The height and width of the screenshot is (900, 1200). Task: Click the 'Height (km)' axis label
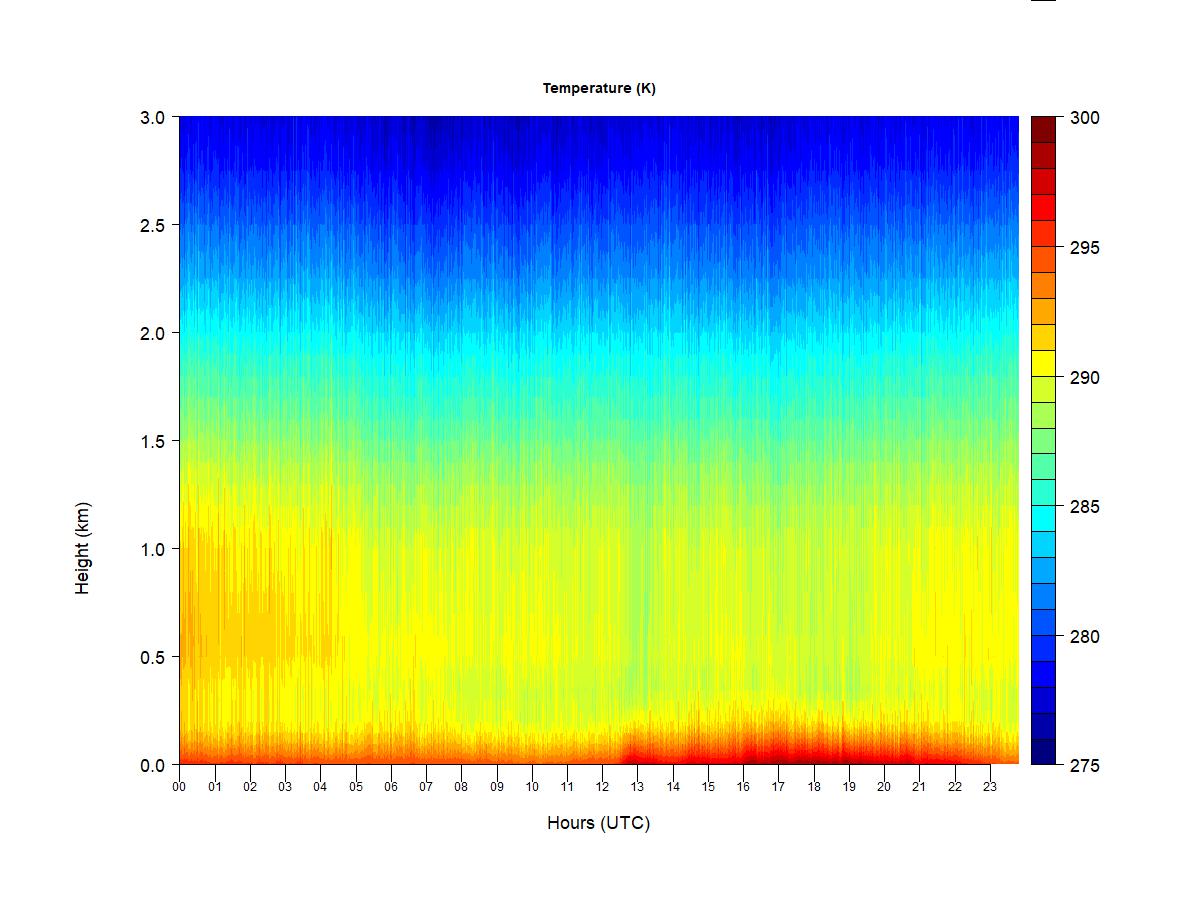pos(82,548)
